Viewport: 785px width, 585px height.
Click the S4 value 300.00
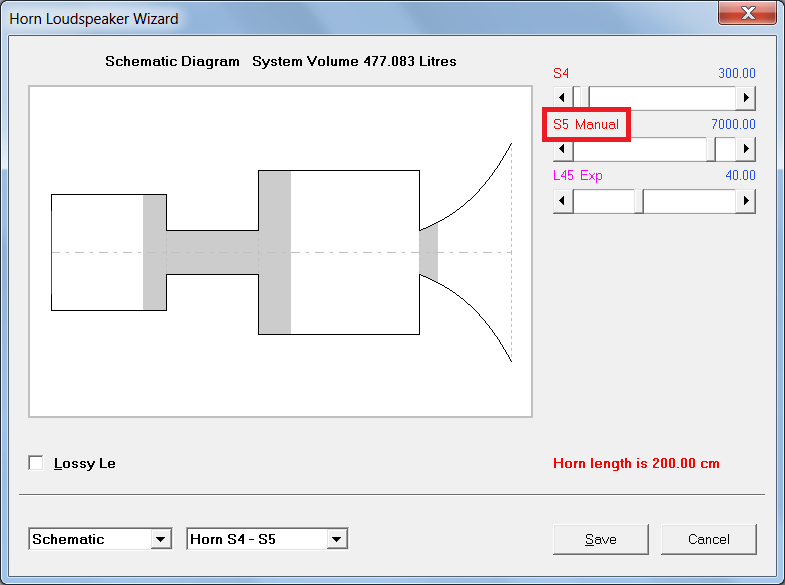[x=736, y=74]
